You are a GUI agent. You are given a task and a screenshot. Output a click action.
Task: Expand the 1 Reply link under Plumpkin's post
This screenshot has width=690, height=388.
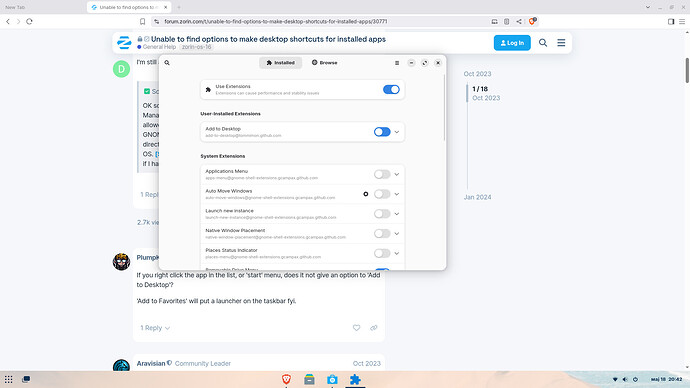pyautogui.click(x=155, y=328)
